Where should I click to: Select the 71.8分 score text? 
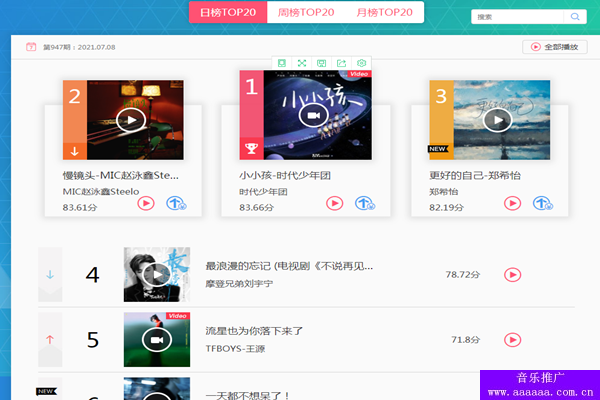point(465,340)
